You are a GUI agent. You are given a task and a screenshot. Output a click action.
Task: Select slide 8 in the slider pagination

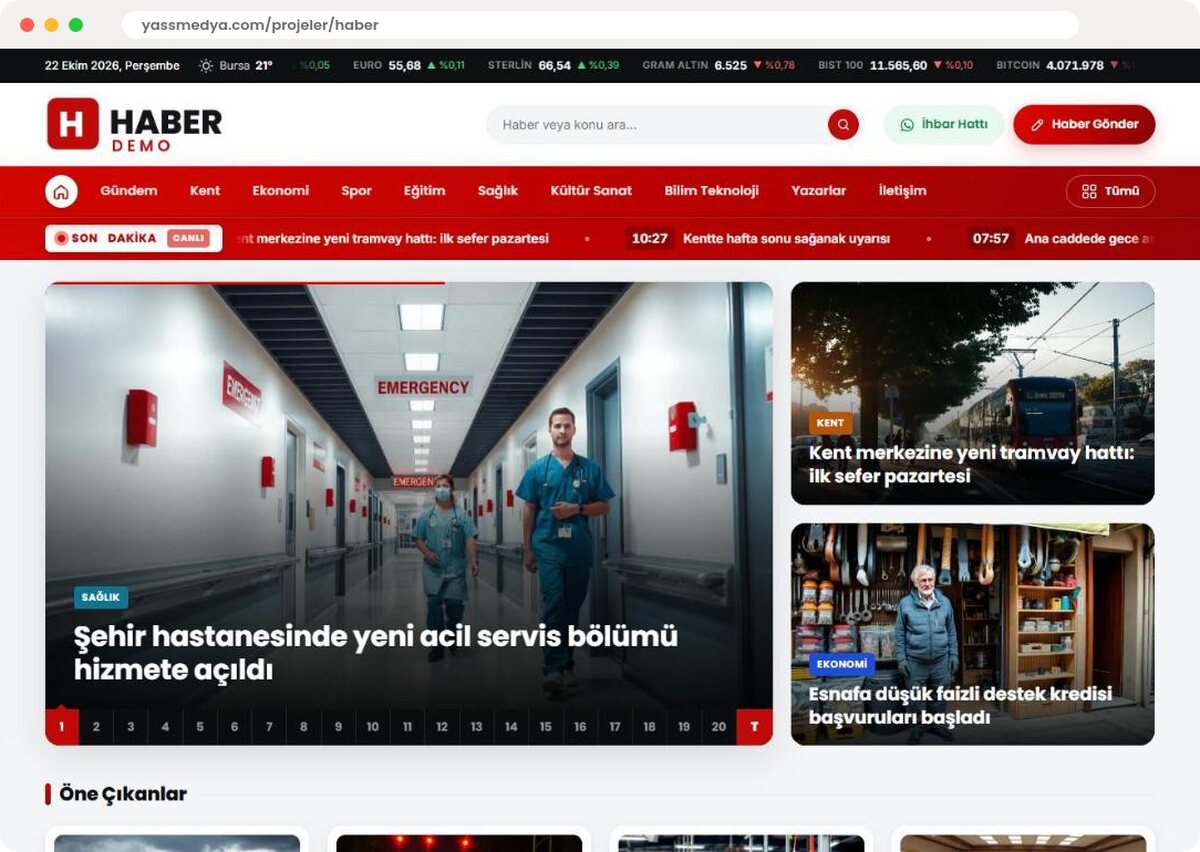tap(303, 727)
